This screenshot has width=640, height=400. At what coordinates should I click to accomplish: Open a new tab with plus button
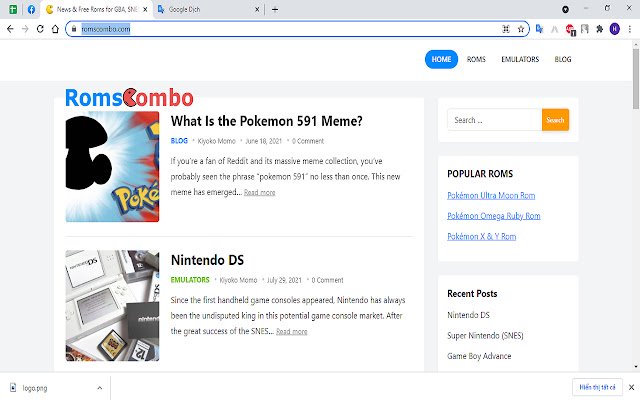(x=275, y=9)
